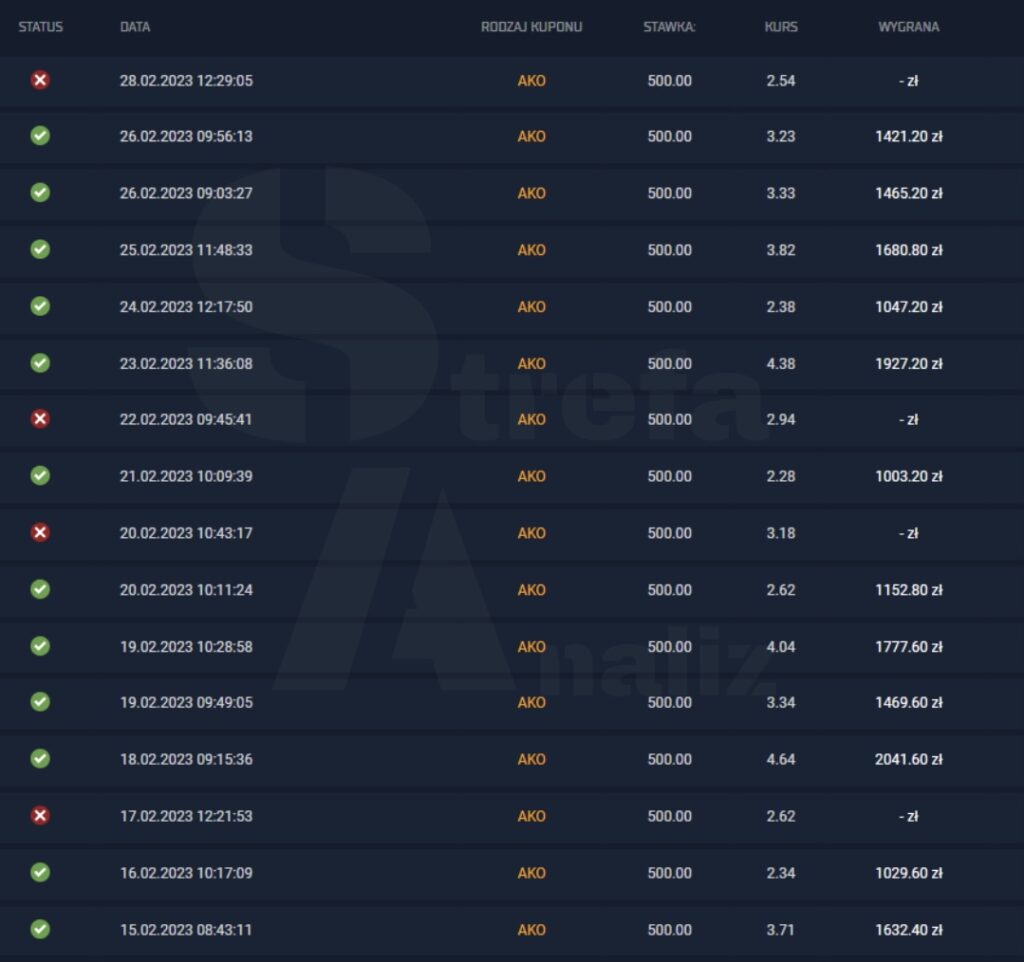Click date 26.02.2023 09:03:27

pos(186,193)
